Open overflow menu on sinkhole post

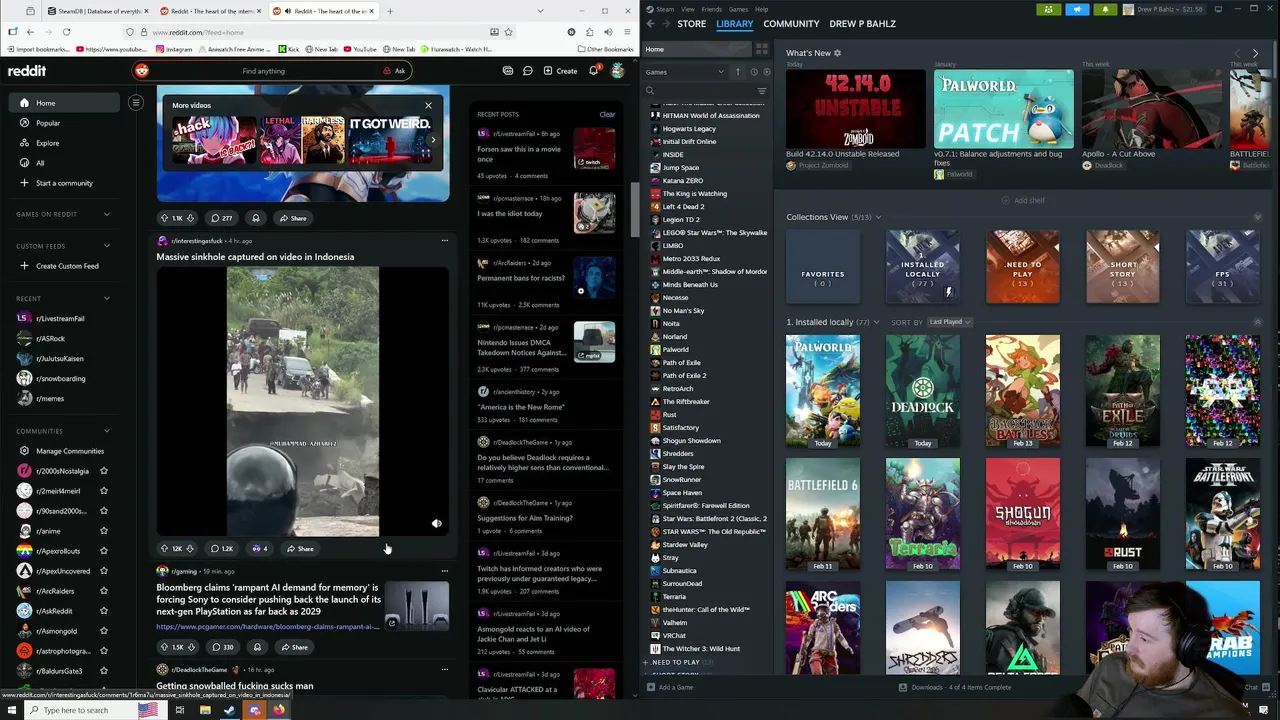tap(445, 241)
